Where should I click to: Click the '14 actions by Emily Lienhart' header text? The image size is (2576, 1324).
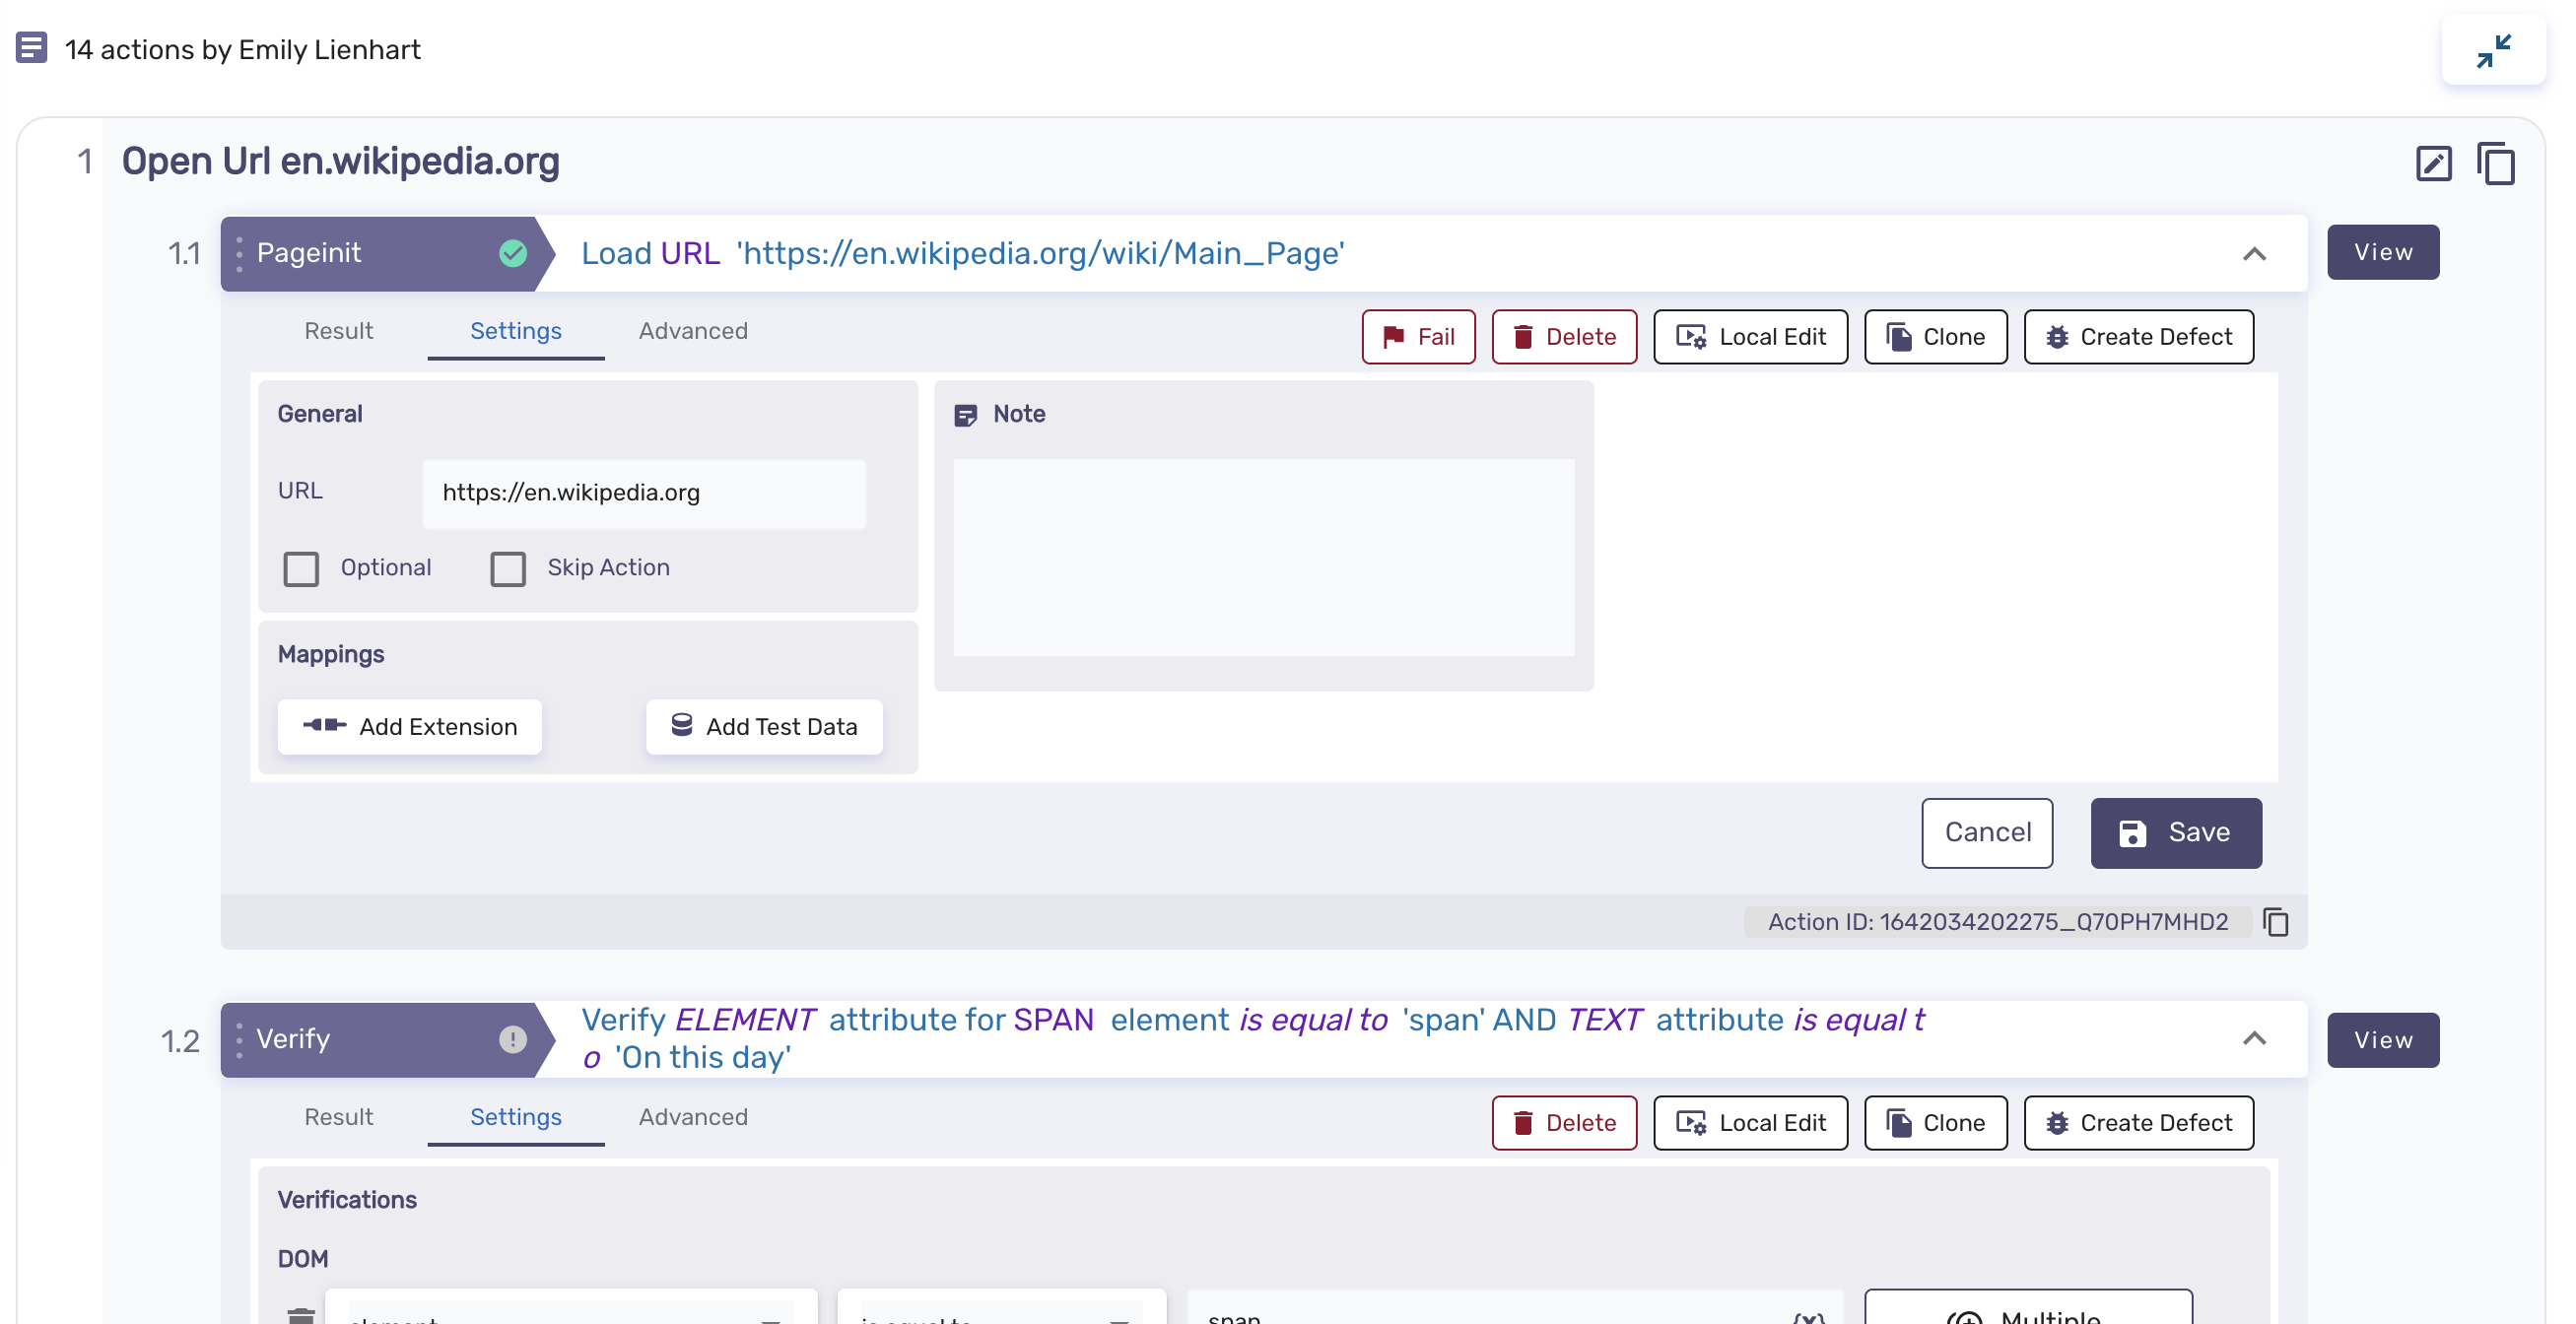tap(243, 49)
